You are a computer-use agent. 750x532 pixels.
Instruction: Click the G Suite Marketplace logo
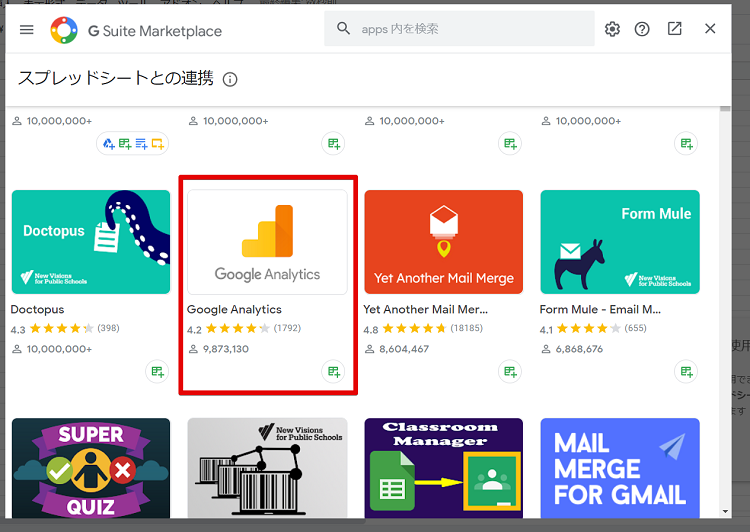(64, 30)
